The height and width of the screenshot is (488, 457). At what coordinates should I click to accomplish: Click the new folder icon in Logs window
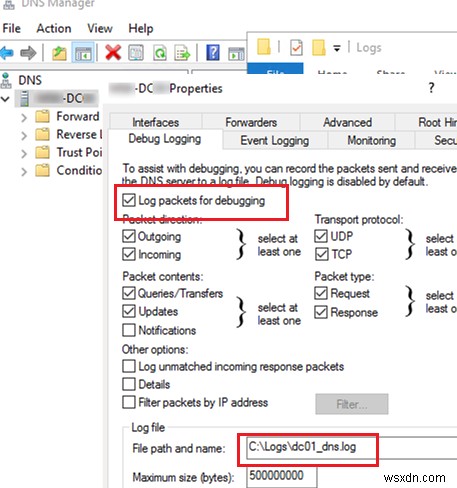319,47
